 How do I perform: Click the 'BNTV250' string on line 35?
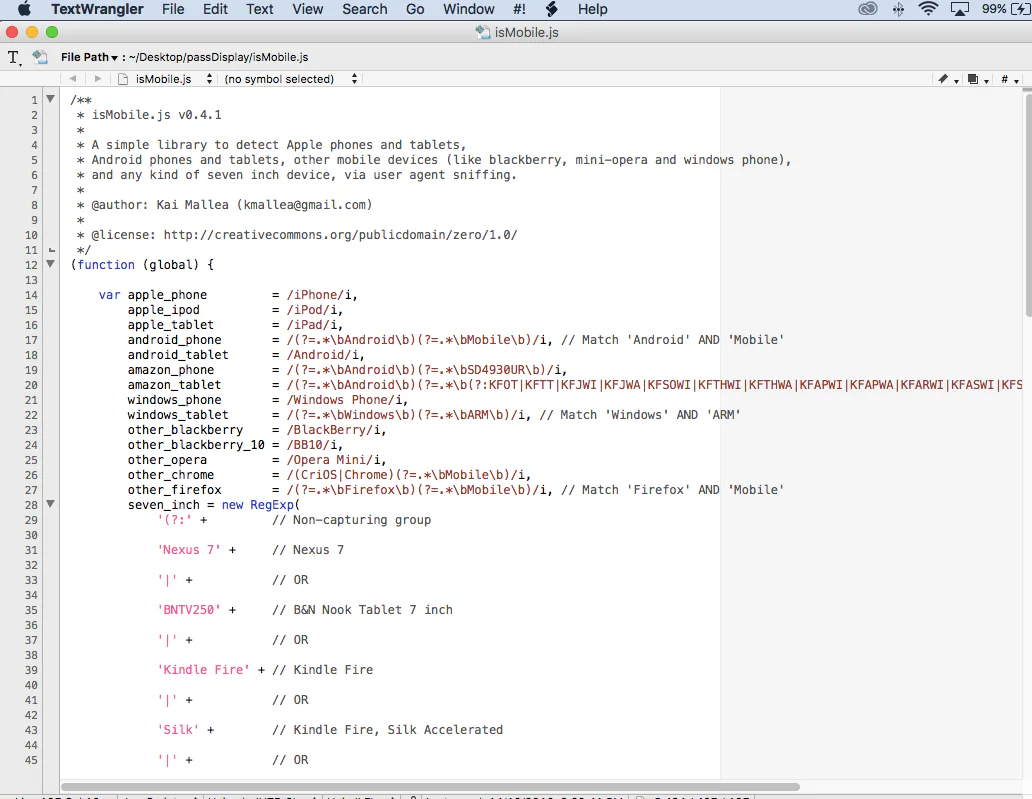pyautogui.click(x=189, y=610)
